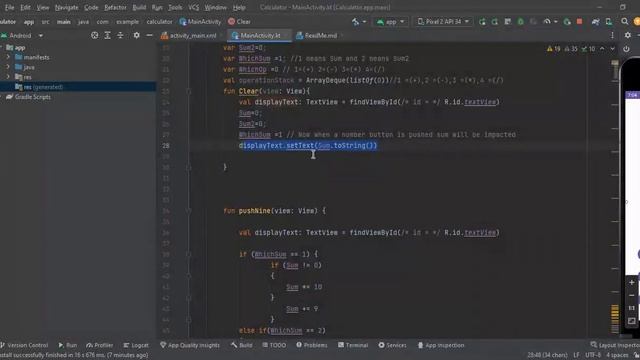The width and height of the screenshot is (640, 360).
Task: Expand the java folder
Action: (x=8, y=67)
